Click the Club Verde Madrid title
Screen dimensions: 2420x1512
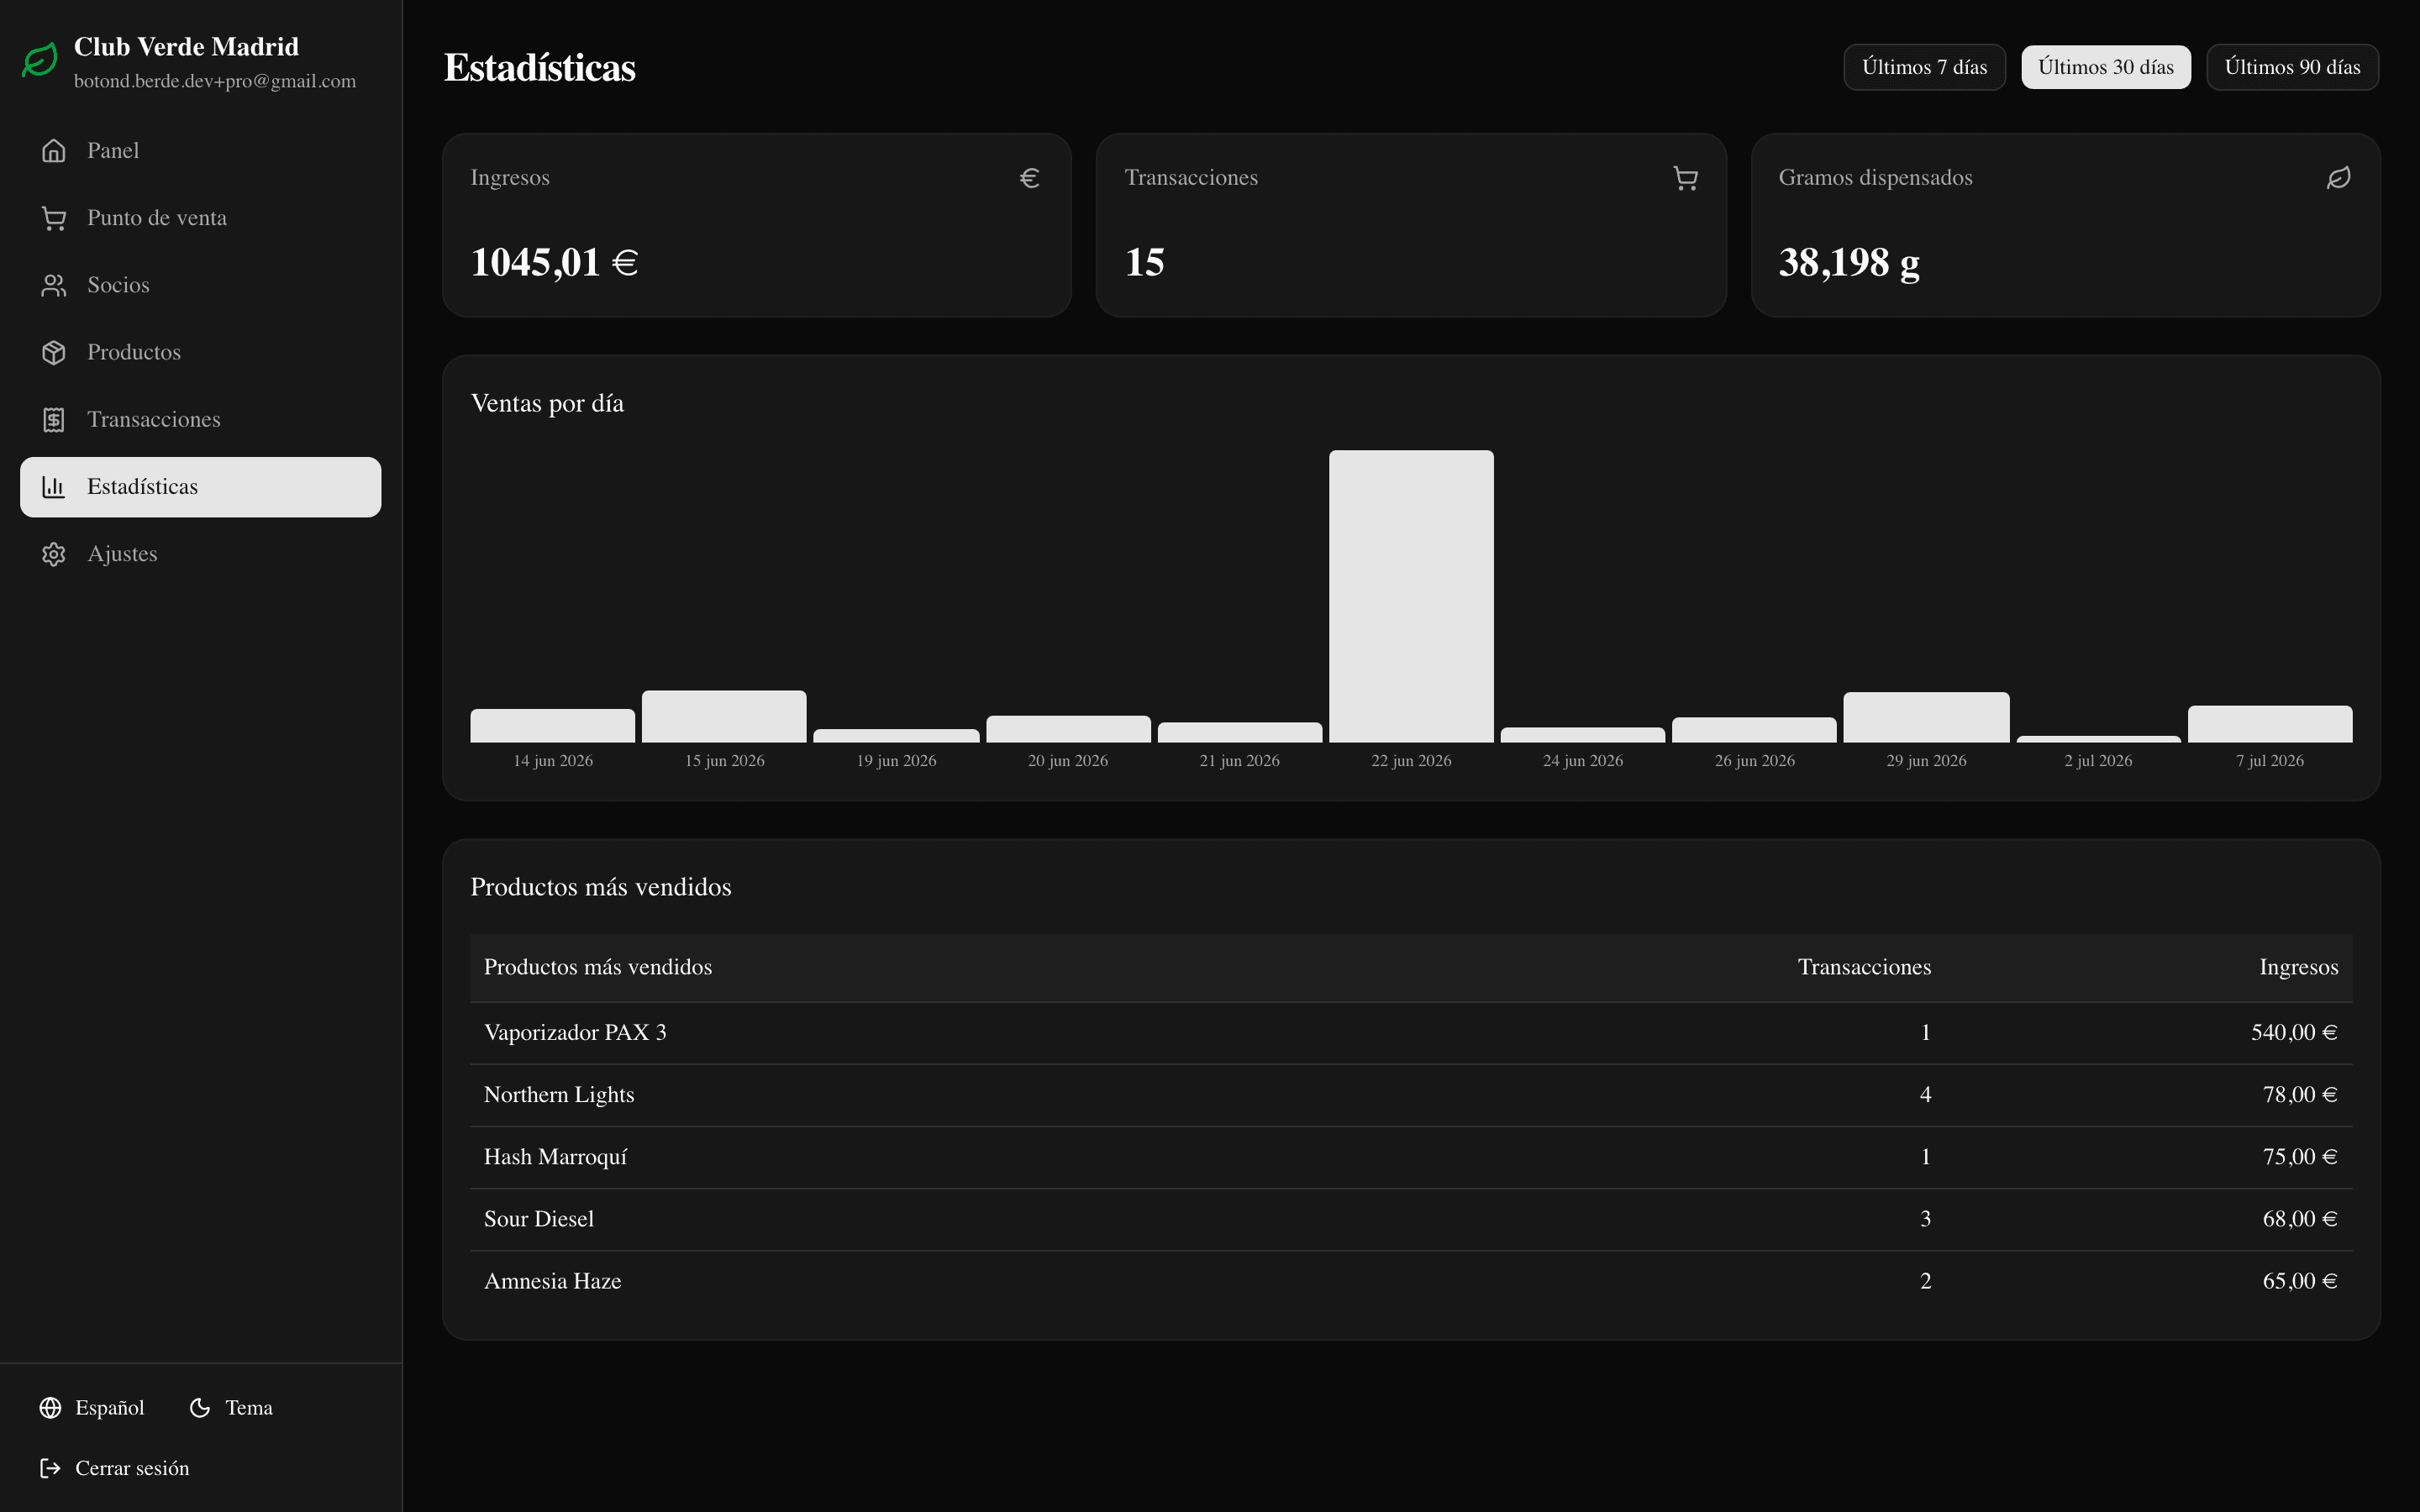(186, 47)
